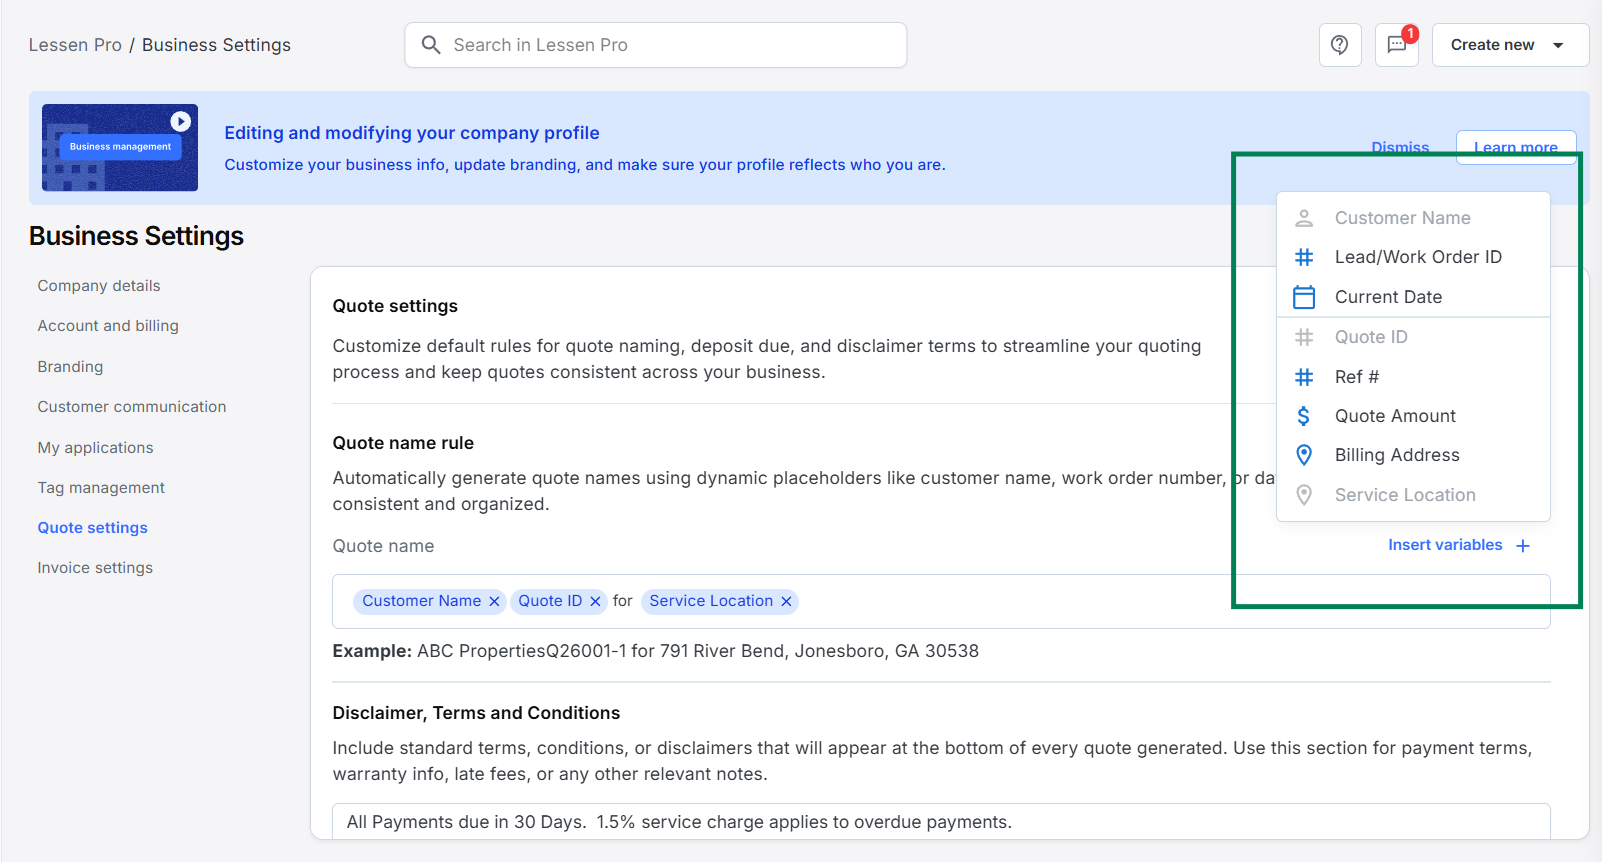Image resolution: width=1602 pixels, height=862 pixels.
Task: Open the chat notifications icon
Action: (x=1396, y=45)
